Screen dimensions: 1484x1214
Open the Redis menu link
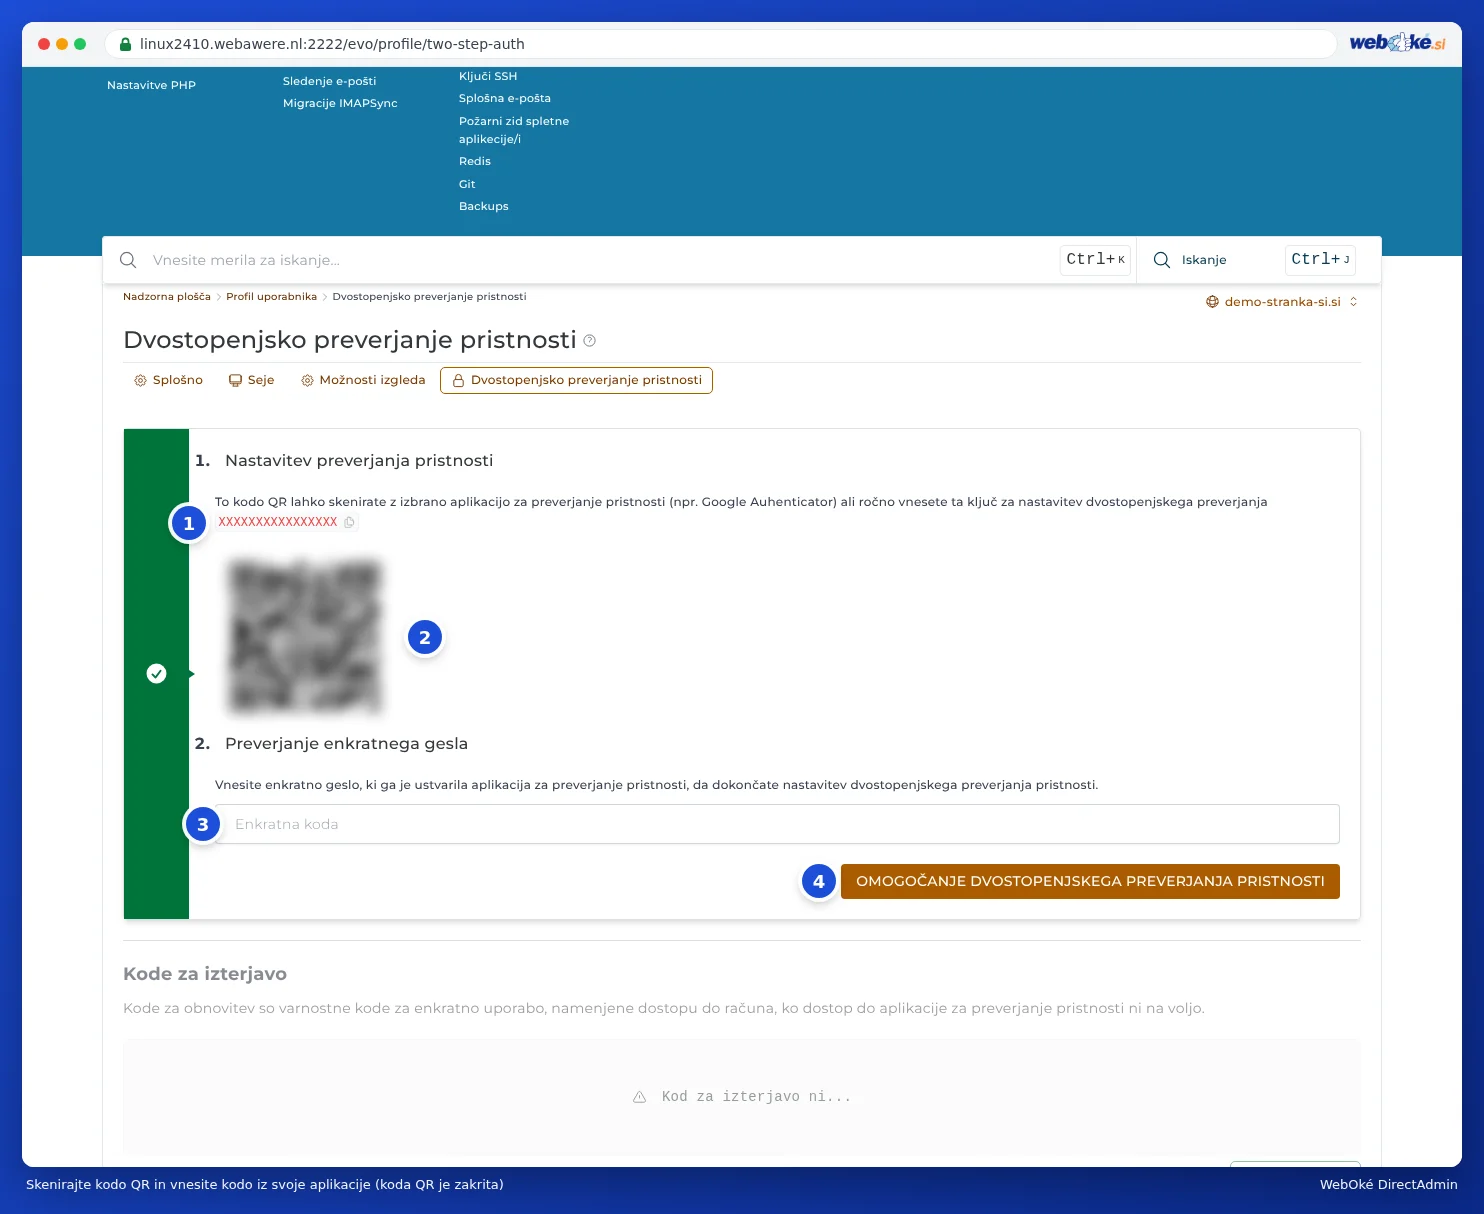(x=475, y=161)
